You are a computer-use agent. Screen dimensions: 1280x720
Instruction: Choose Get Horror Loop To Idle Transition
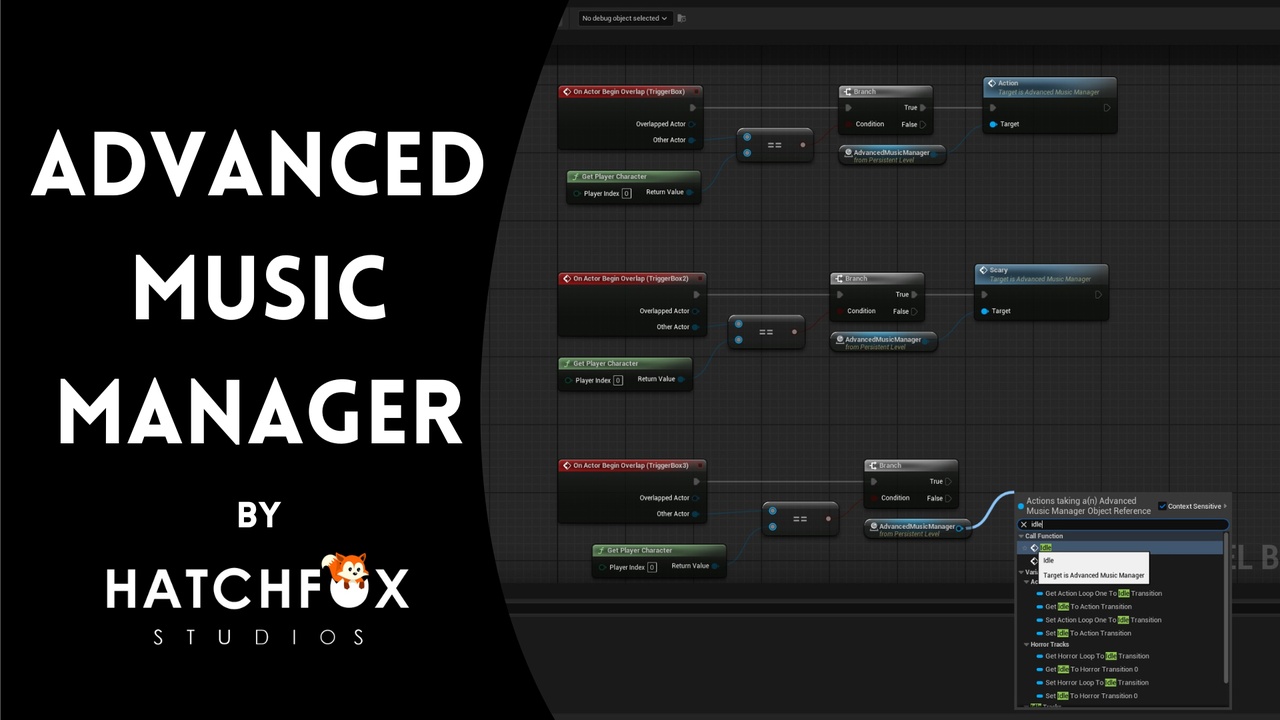(1097, 656)
